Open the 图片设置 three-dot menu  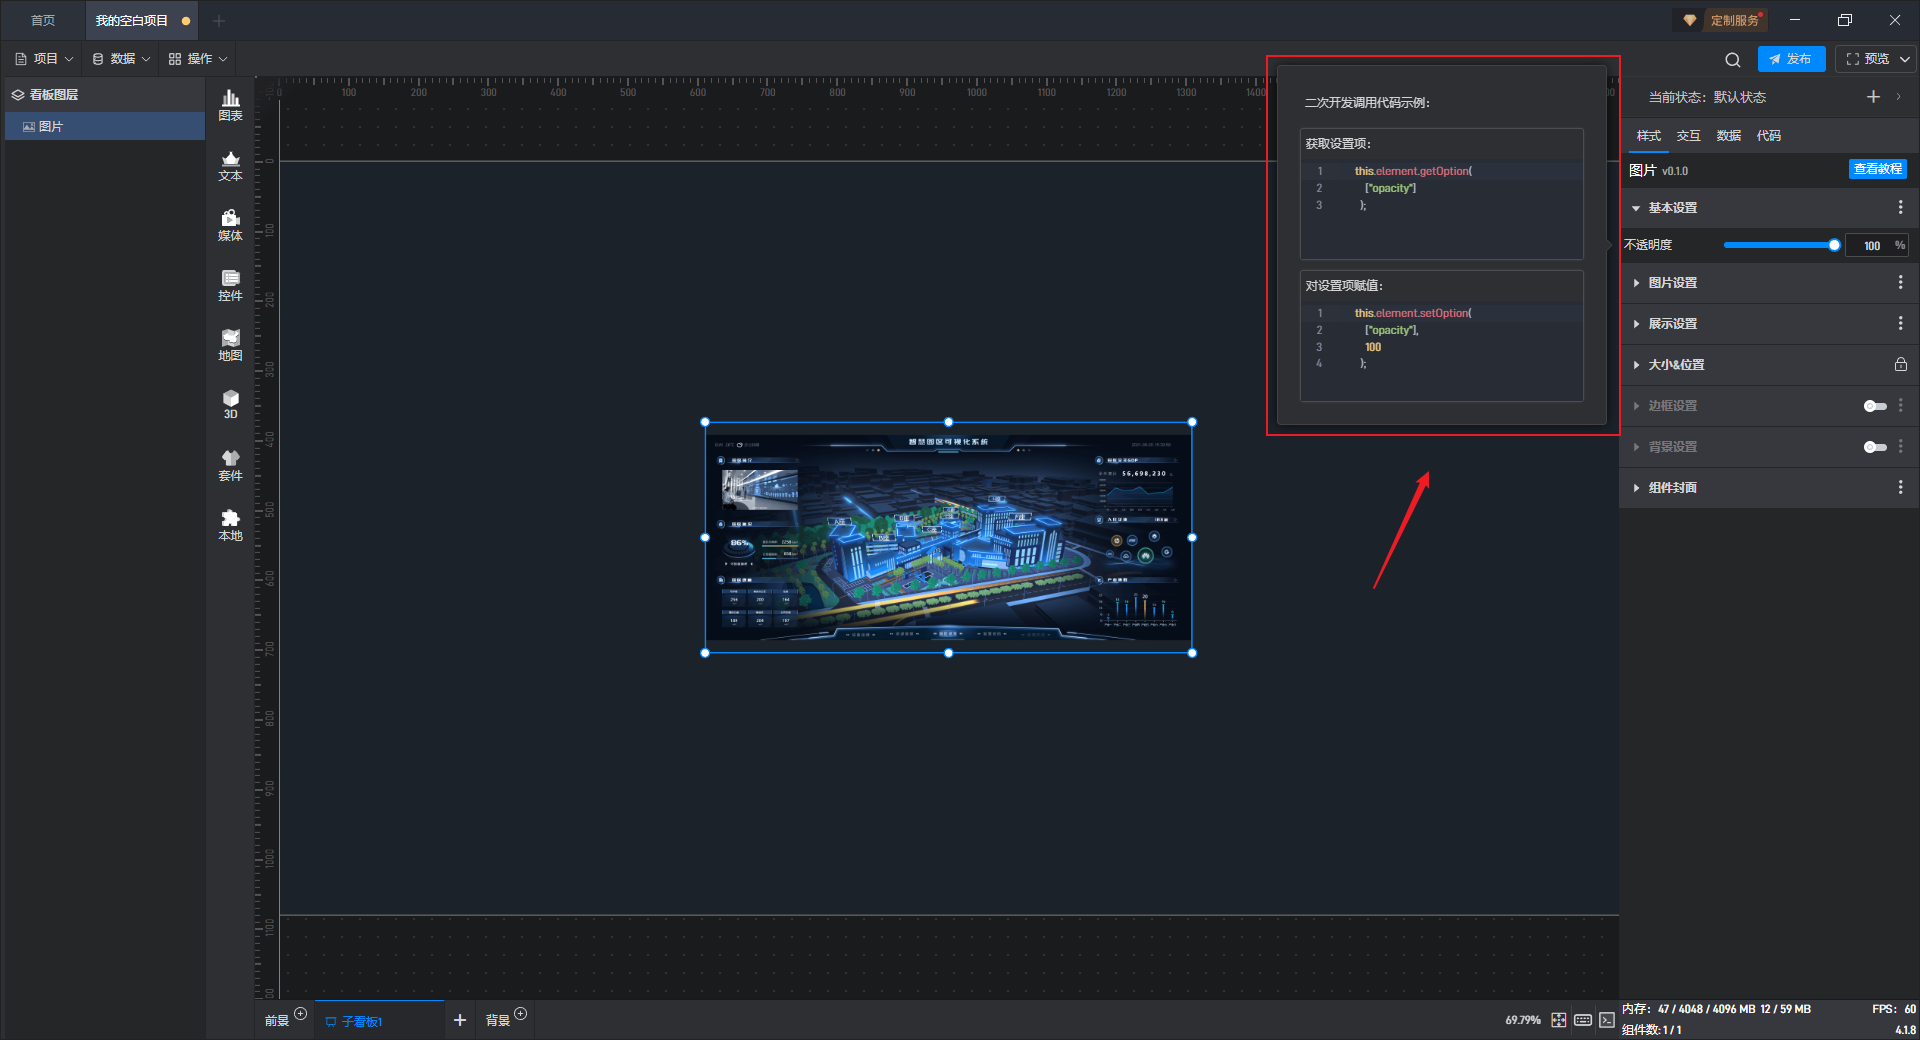[1900, 283]
